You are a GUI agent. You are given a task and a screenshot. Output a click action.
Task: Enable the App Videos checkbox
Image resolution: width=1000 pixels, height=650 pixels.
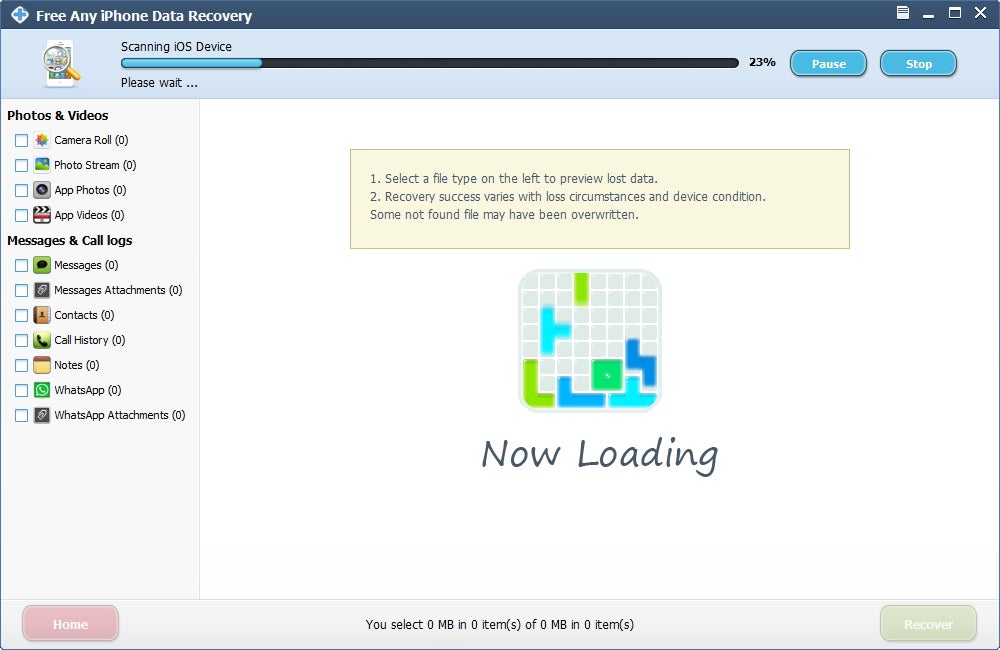[x=22, y=215]
